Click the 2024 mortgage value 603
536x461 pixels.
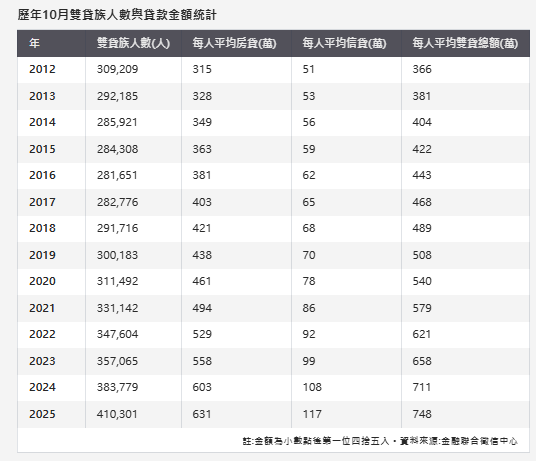pyautogui.click(x=202, y=387)
